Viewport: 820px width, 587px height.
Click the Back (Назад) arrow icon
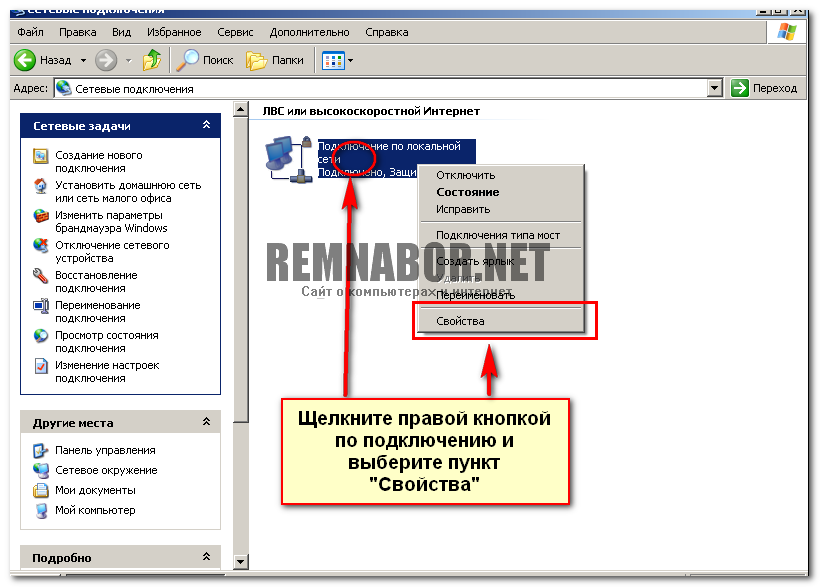(x=26, y=60)
